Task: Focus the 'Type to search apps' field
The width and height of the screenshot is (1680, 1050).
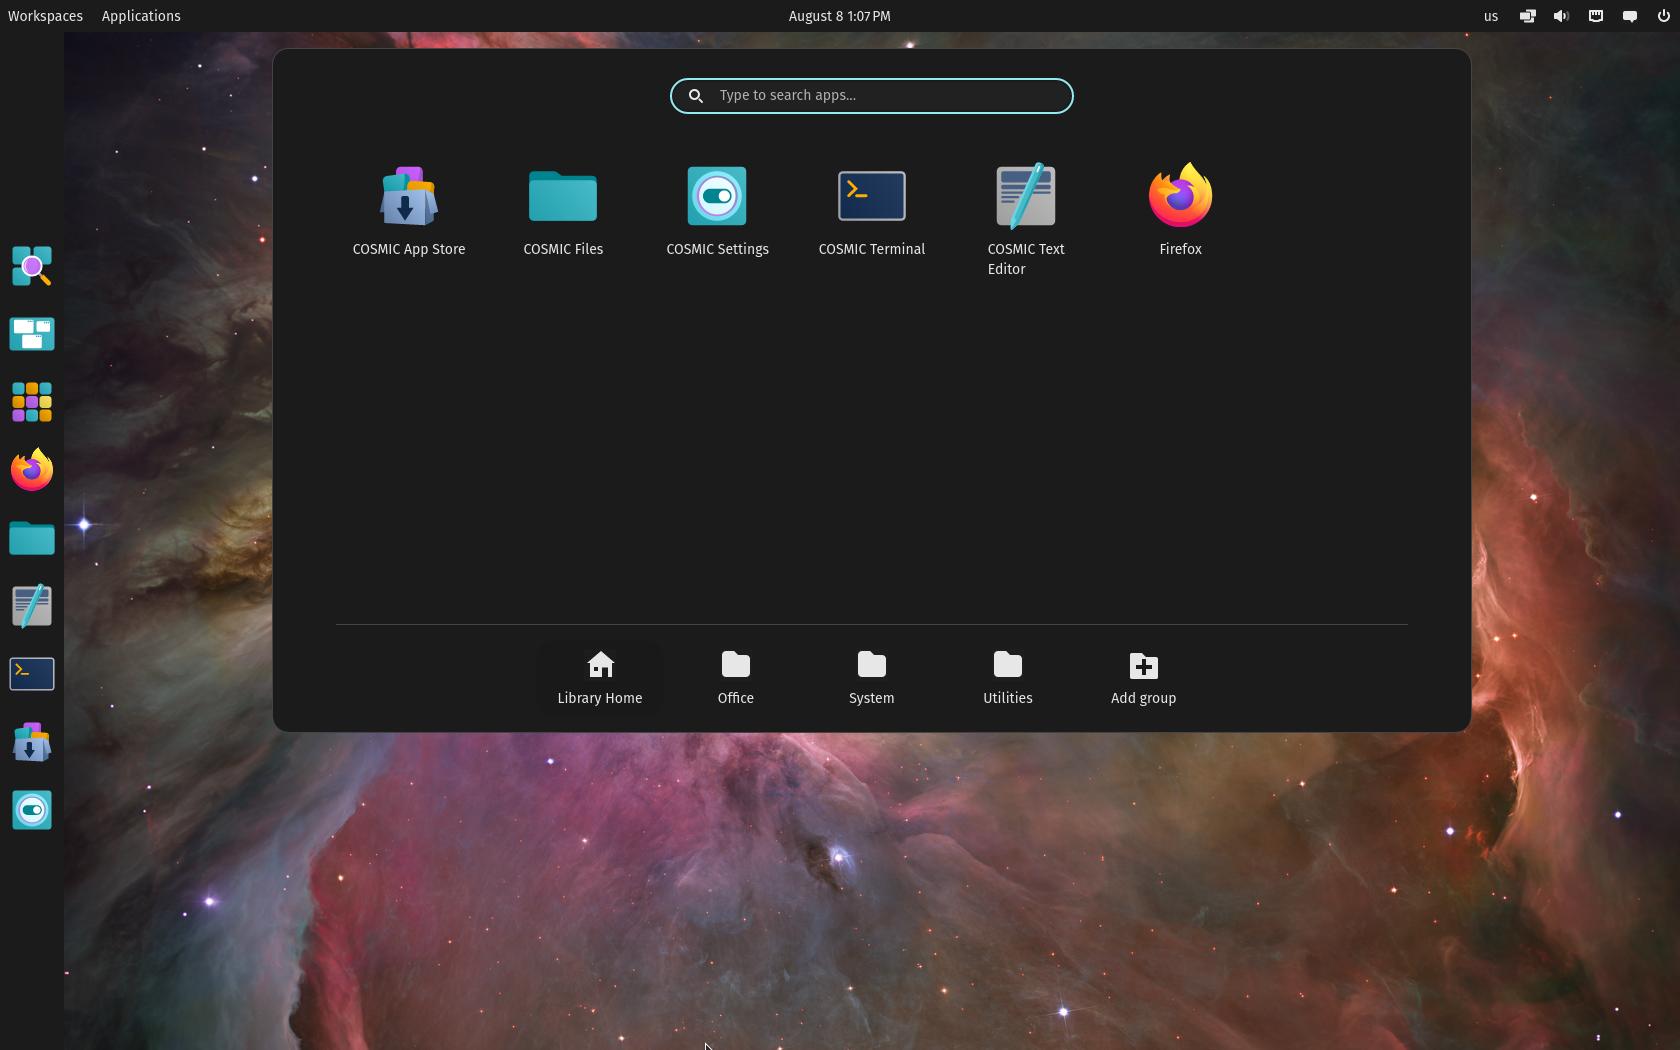Action: tap(872, 96)
